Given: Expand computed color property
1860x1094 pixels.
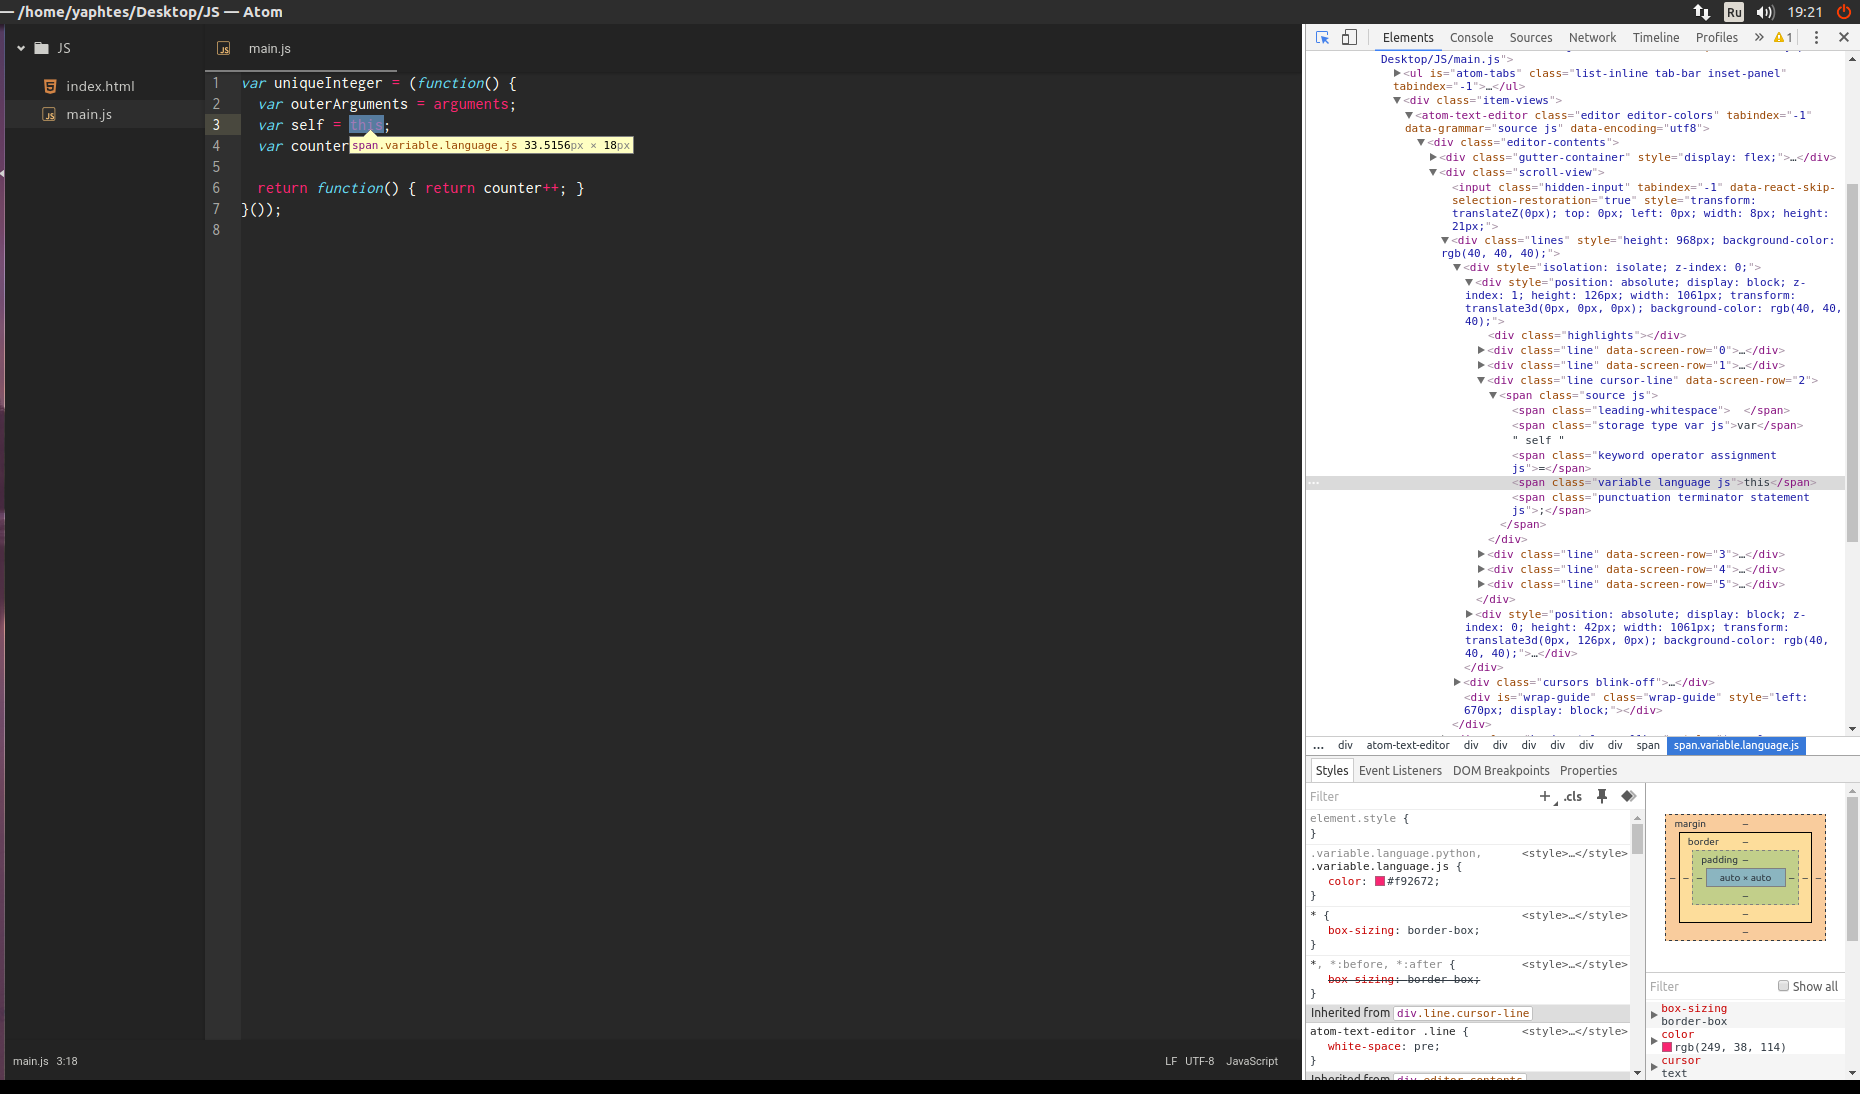Looking at the screenshot, I should tap(1654, 1041).
